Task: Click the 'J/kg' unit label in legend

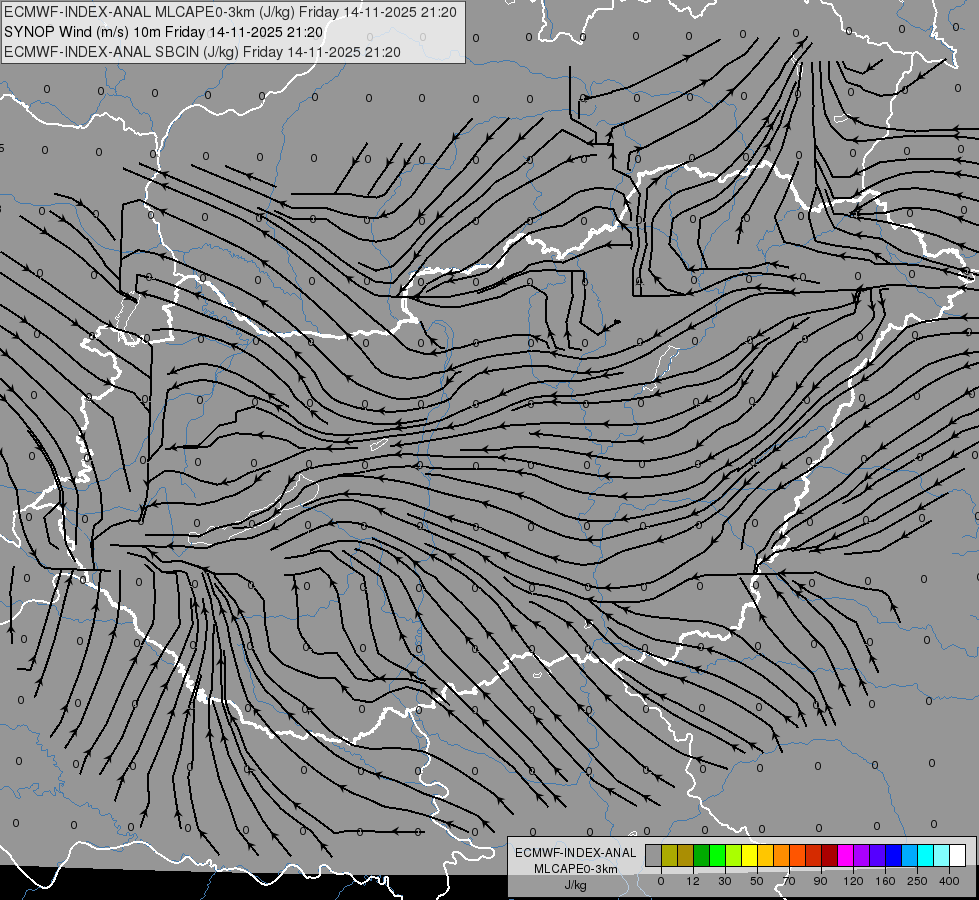Action: point(576,885)
